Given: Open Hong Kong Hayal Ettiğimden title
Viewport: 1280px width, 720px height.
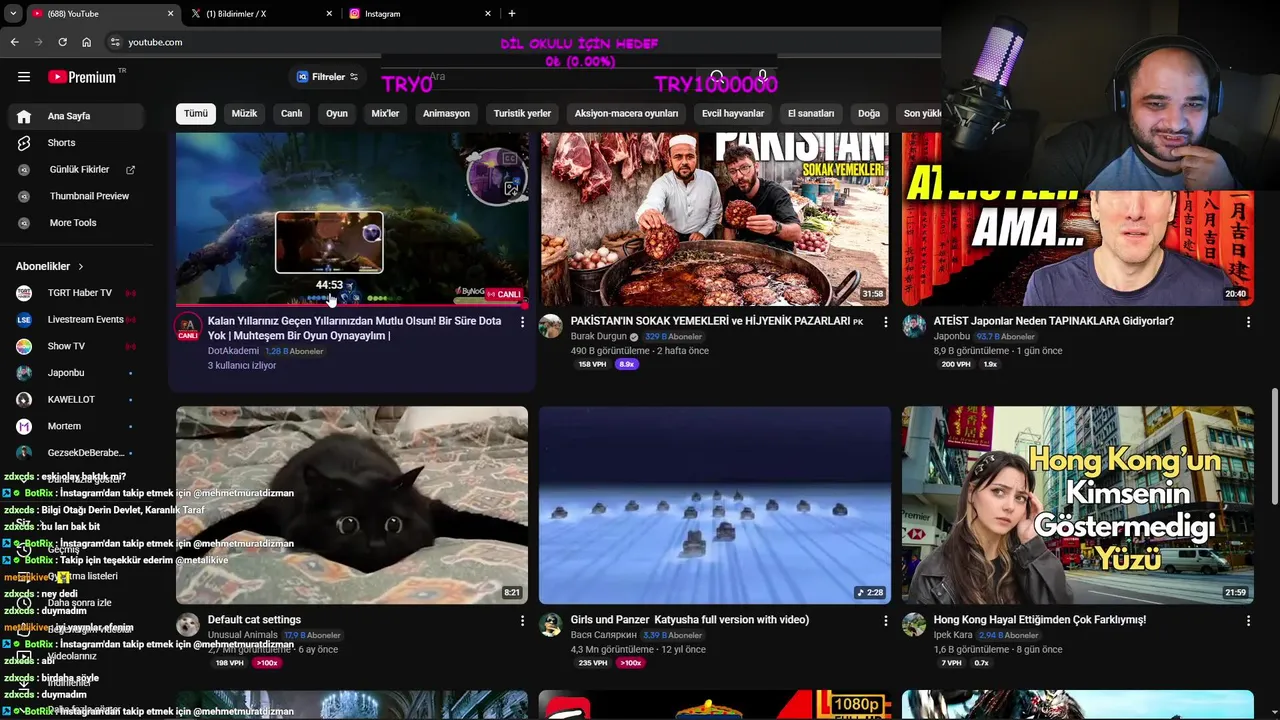Looking at the screenshot, I should (x=1040, y=620).
